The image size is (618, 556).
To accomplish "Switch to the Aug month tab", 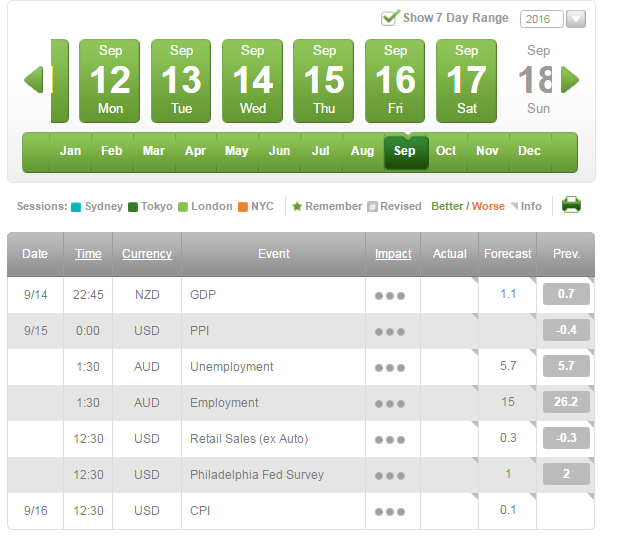I will (x=362, y=151).
